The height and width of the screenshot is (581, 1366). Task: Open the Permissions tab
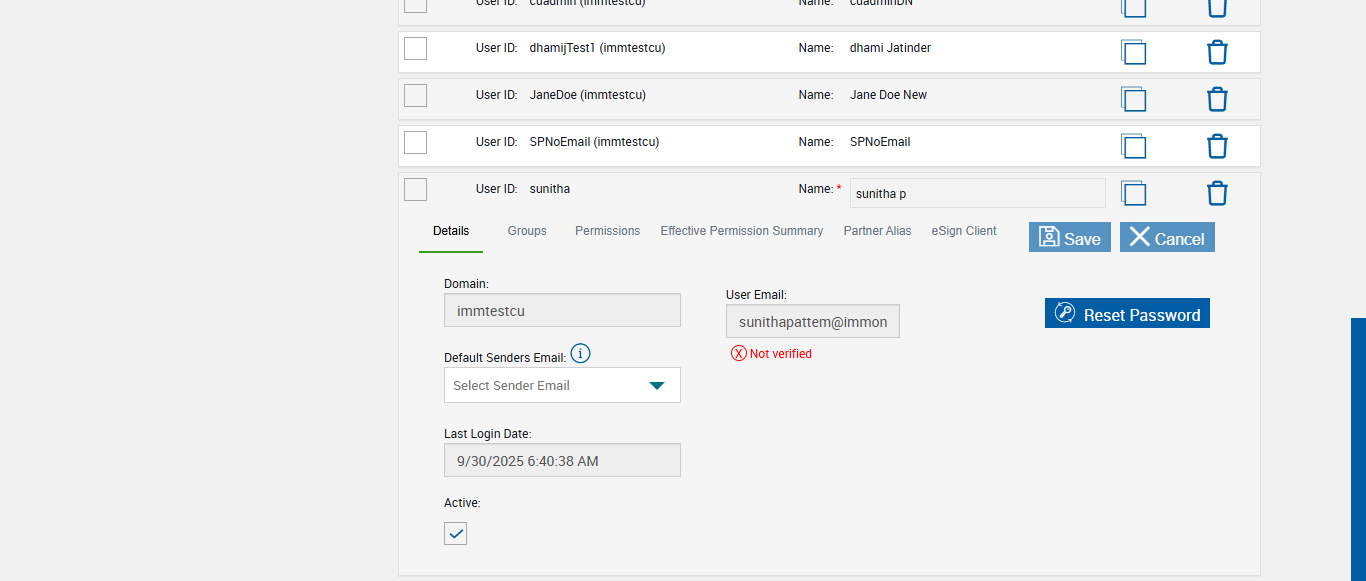pos(607,231)
